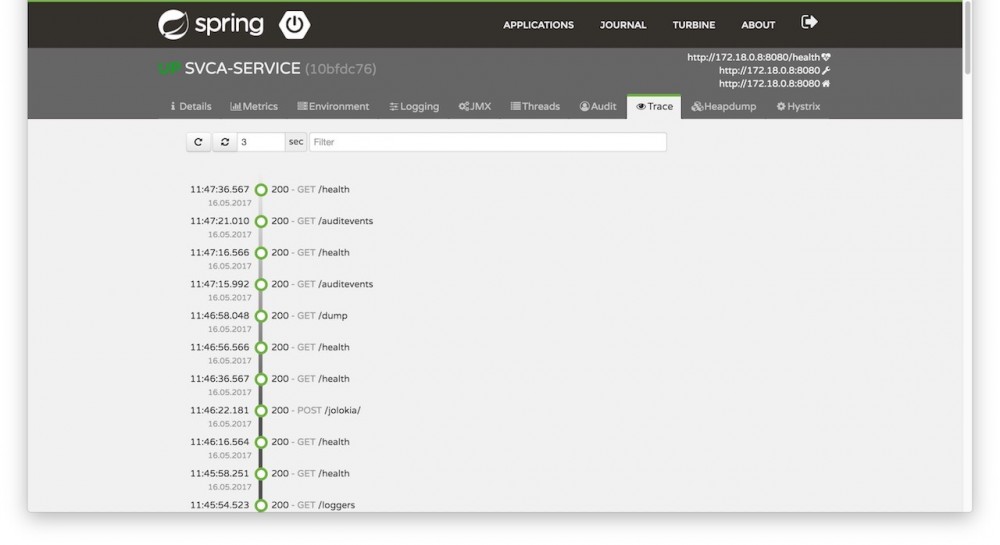This screenshot has width=1000, height=545.
Task: Click the wrench icon beside management URL
Action: [826, 70]
